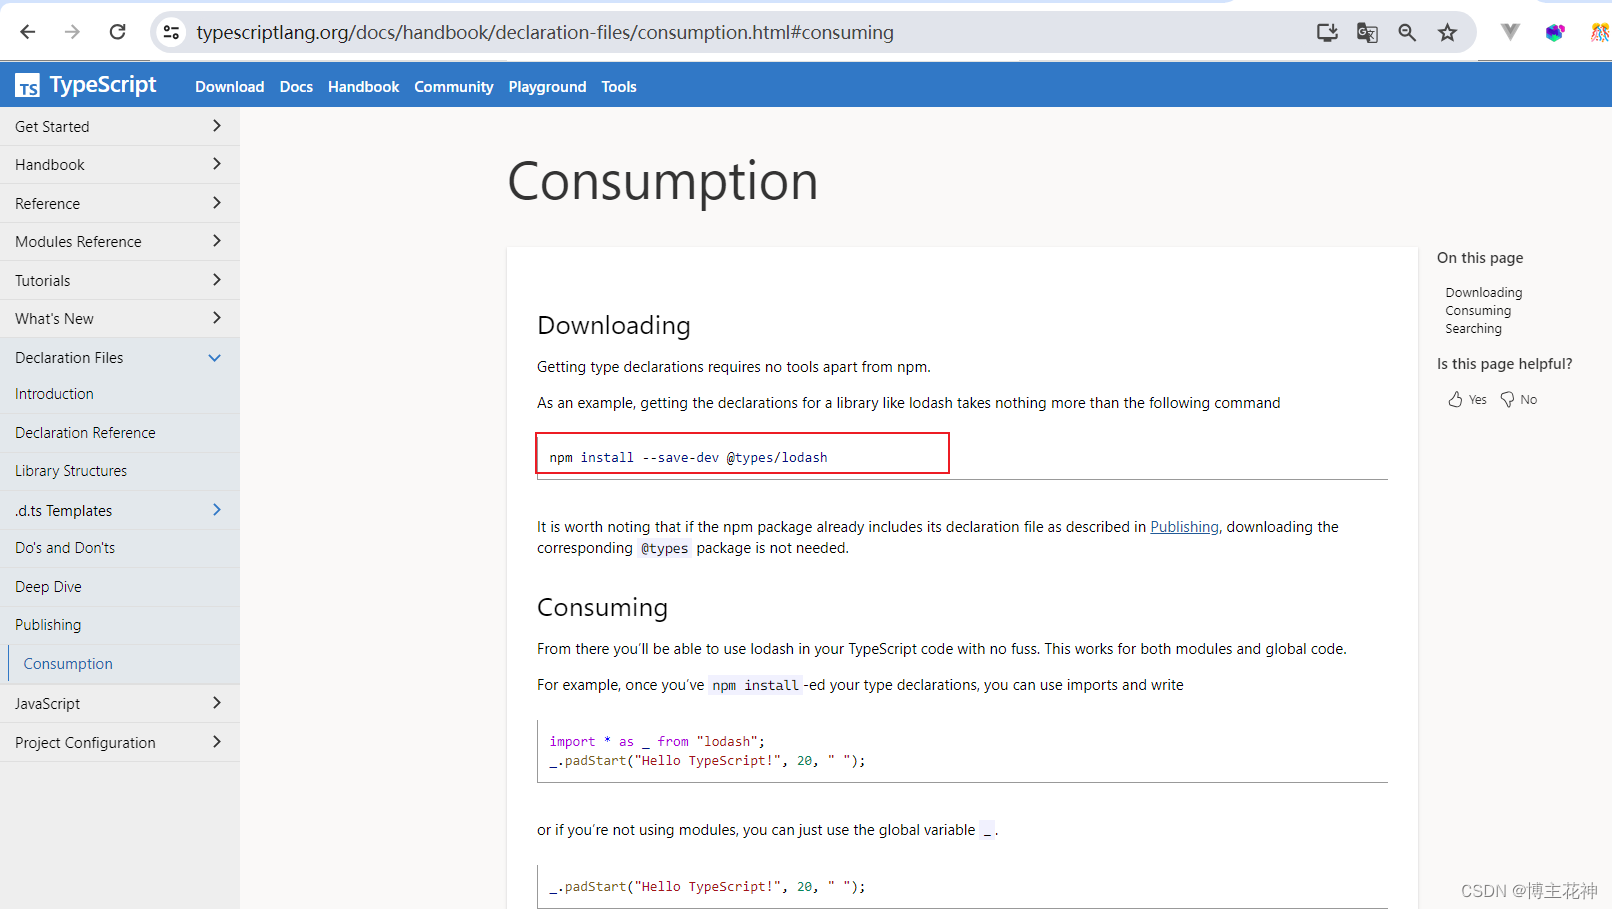1612x909 pixels.
Task: Open the Playground nav item
Action: [x=547, y=87]
